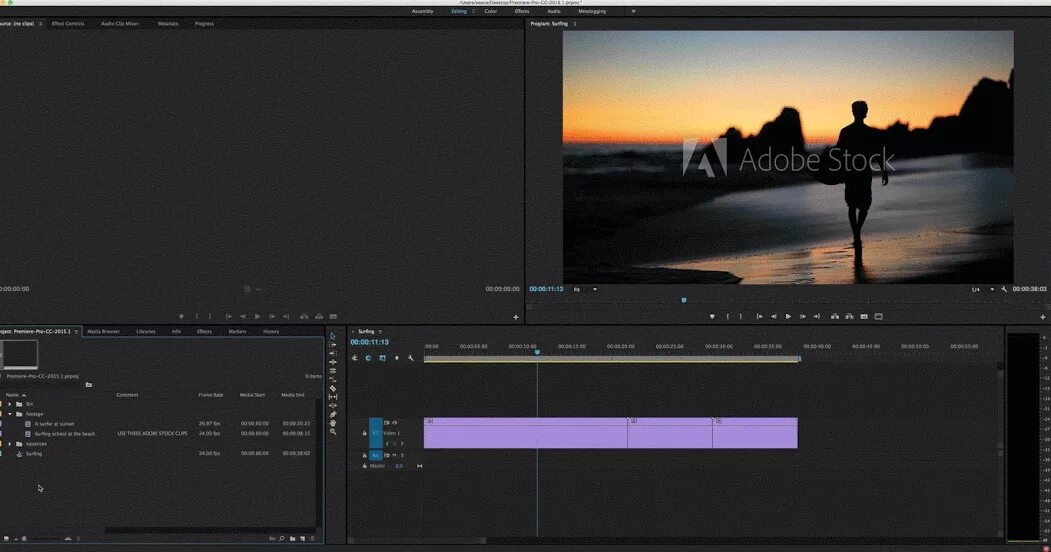Open the Libraries tab
This screenshot has height=552, width=1051.
click(x=145, y=332)
